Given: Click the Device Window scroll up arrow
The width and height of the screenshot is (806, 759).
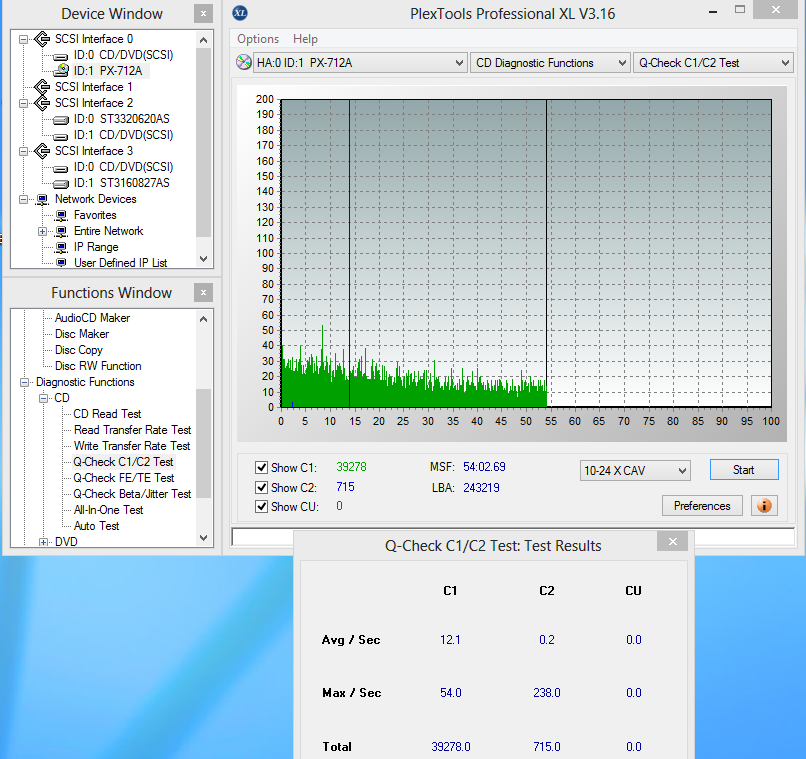Looking at the screenshot, I should [x=204, y=40].
